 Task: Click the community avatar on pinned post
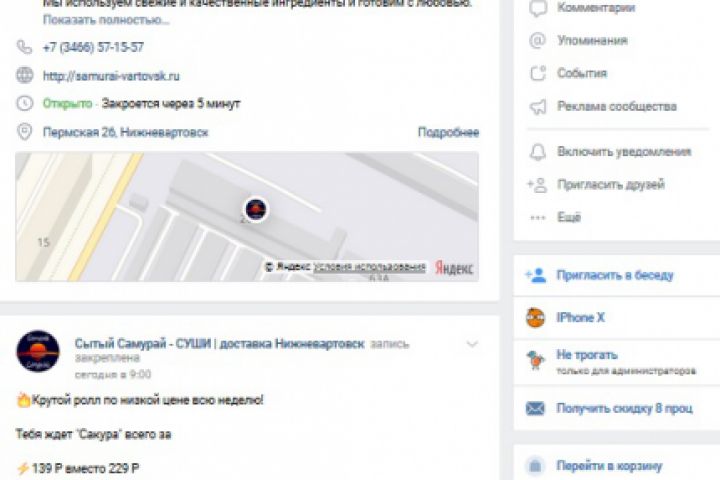point(38,351)
